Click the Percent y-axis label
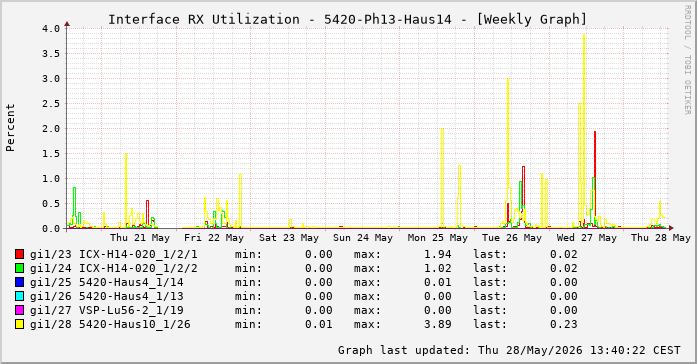 click(10, 128)
